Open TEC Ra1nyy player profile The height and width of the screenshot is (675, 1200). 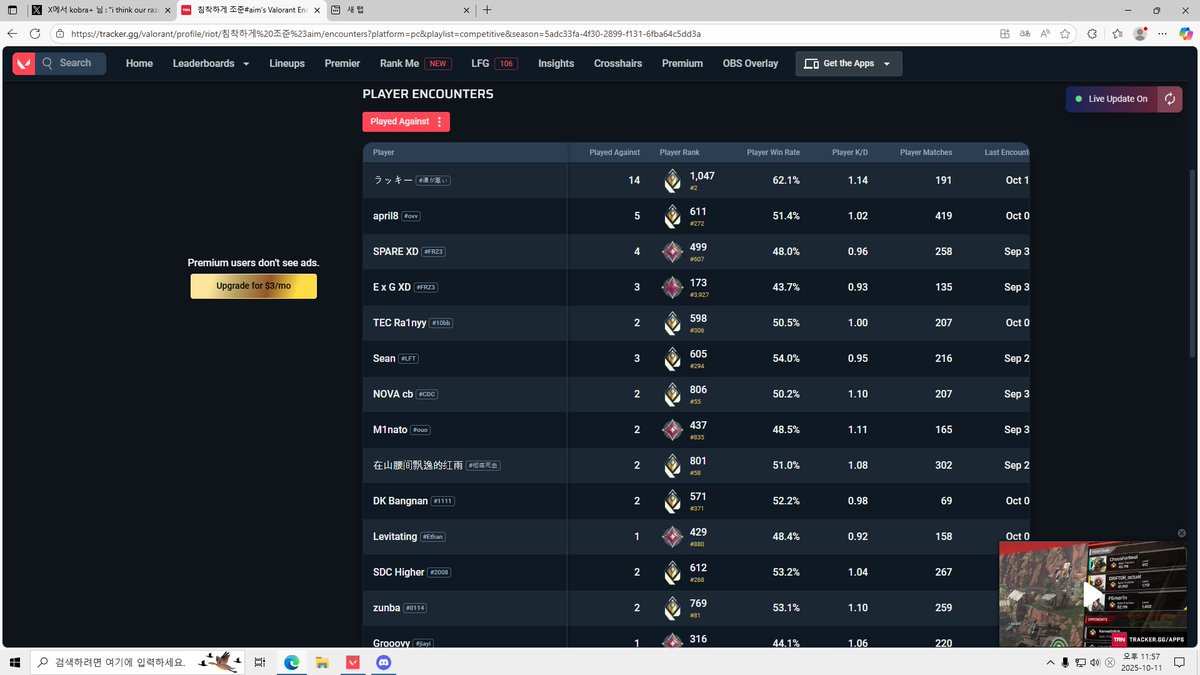pos(399,323)
